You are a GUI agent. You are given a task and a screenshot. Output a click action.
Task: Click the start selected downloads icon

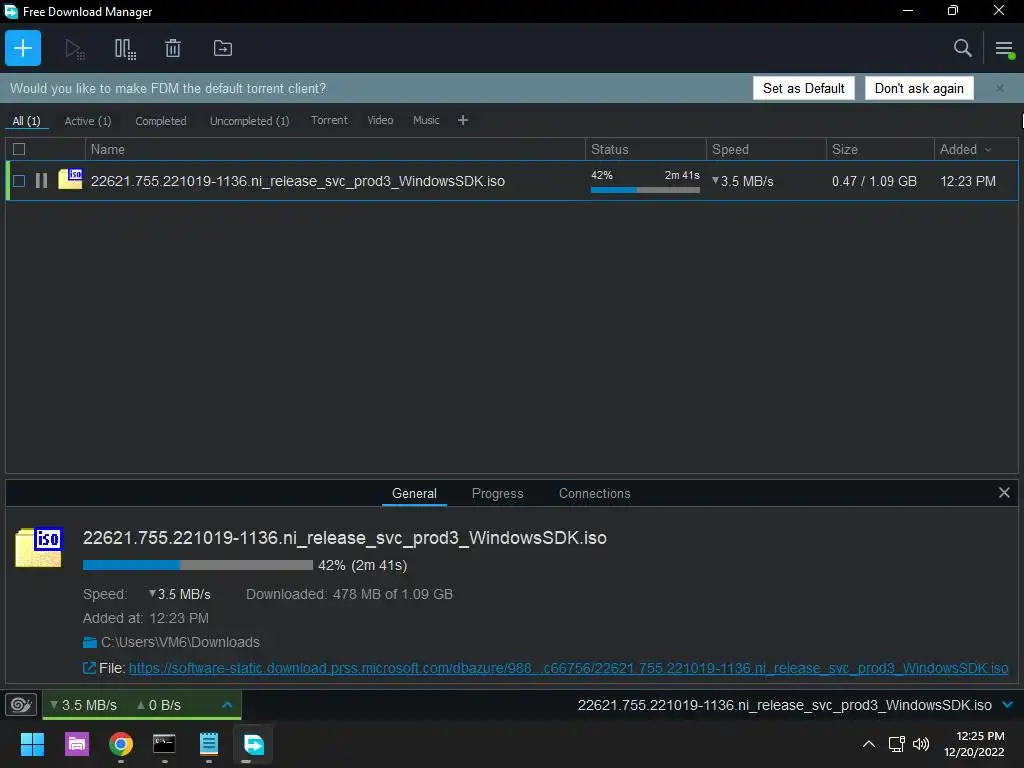point(74,49)
